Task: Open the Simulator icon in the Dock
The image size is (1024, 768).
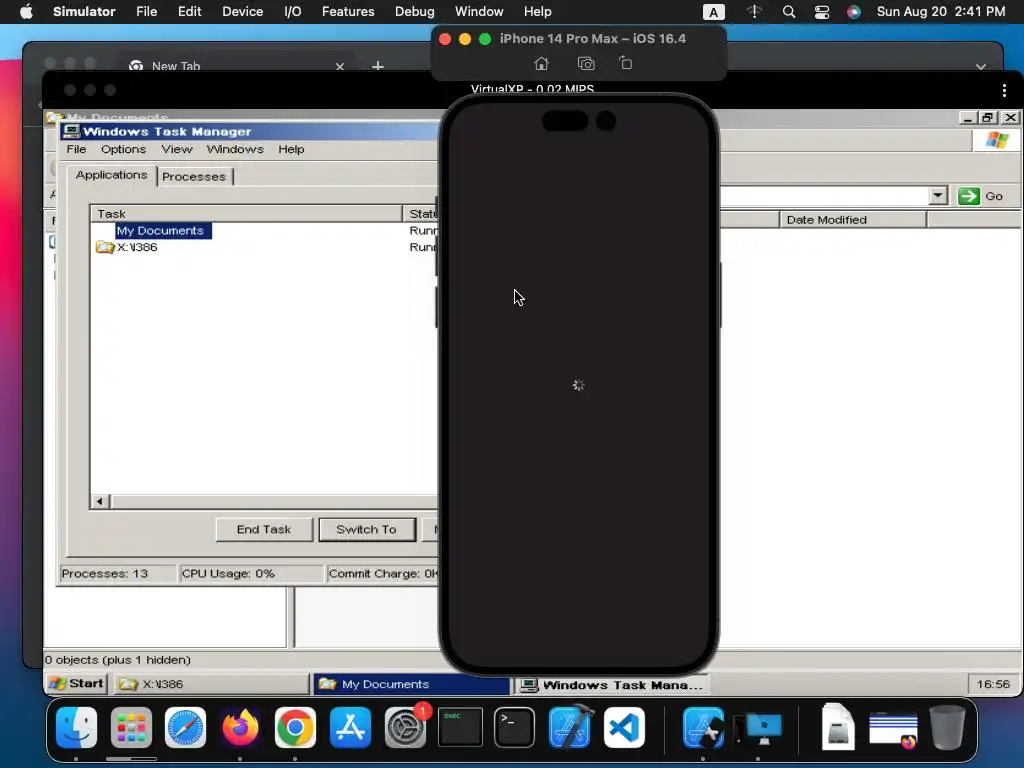Action: tap(703, 727)
